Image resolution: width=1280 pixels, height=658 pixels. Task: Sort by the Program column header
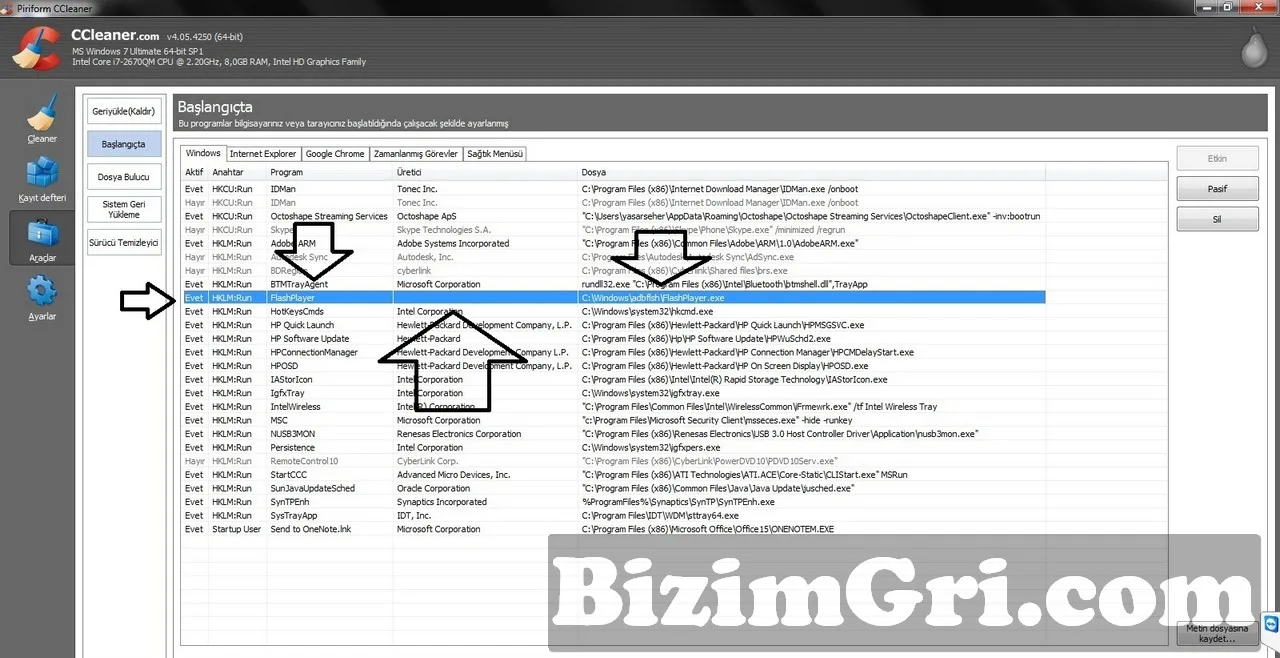(x=331, y=173)
